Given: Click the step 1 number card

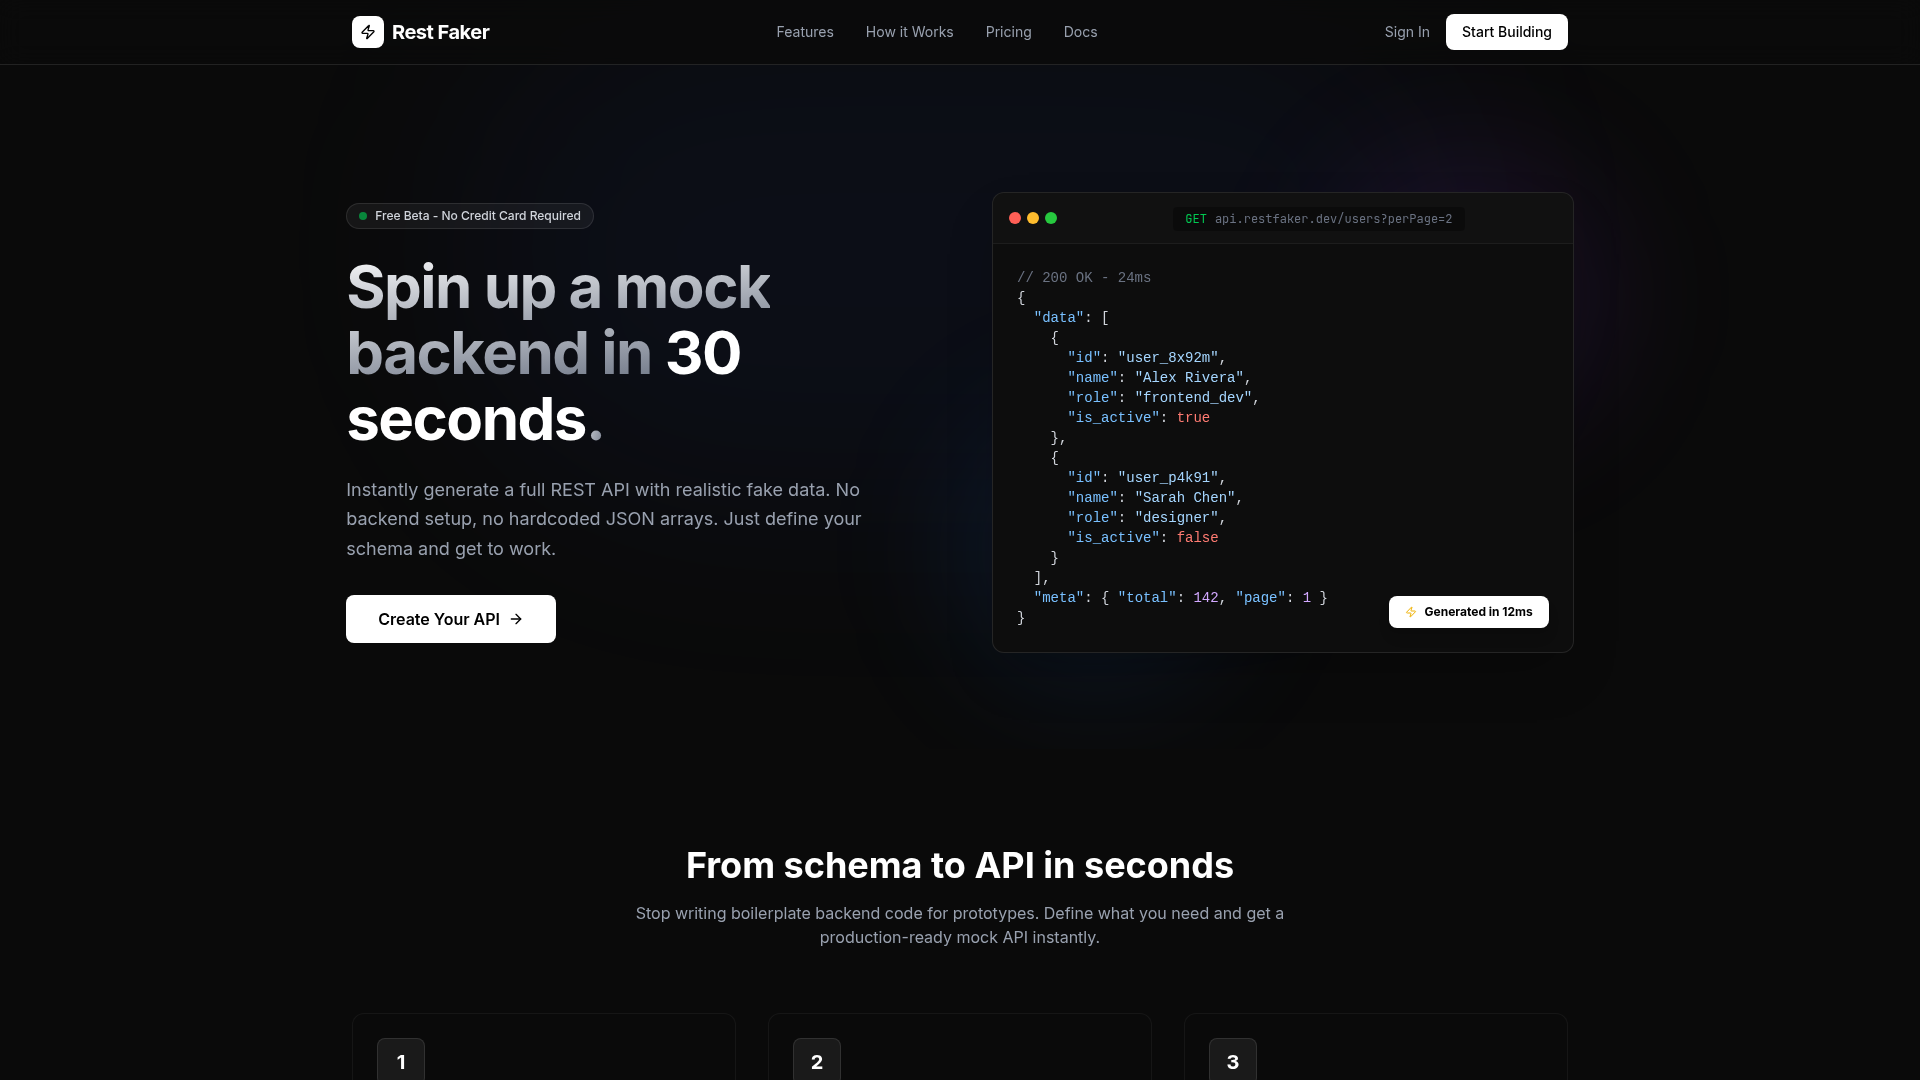Looking at the screenshot, I should pos(401,1060).
